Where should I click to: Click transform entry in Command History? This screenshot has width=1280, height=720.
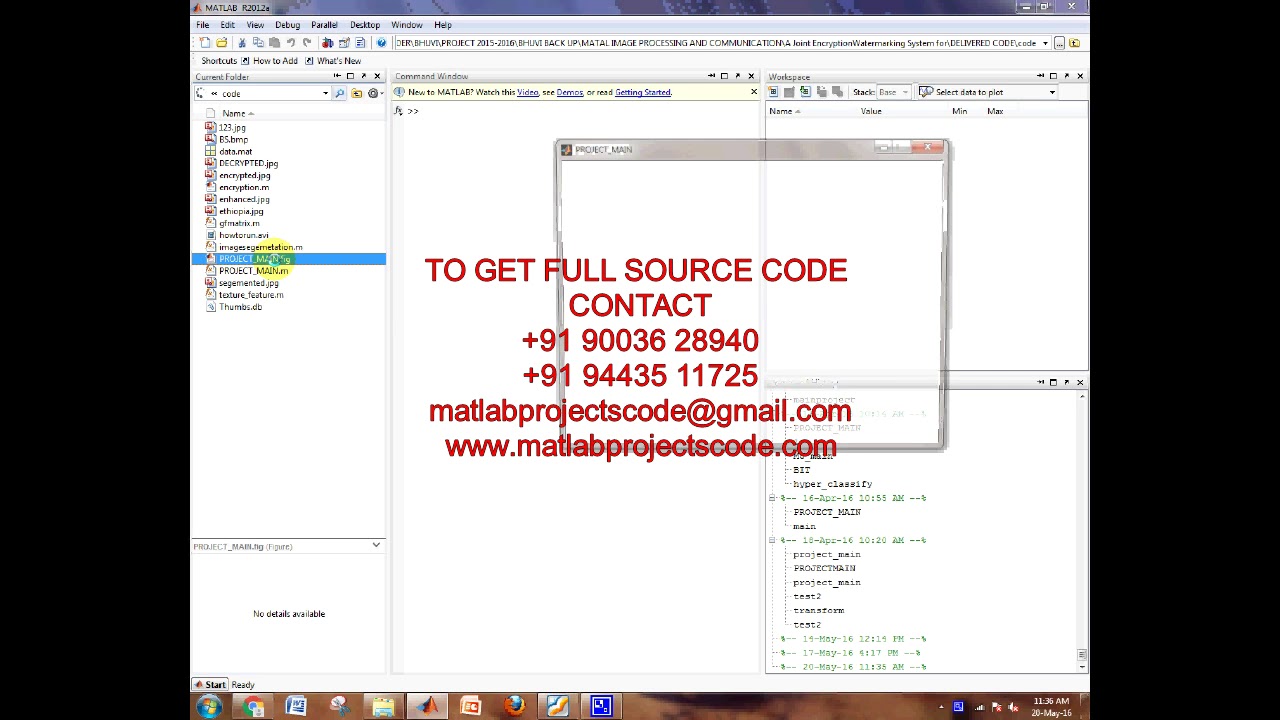[818, 610]
